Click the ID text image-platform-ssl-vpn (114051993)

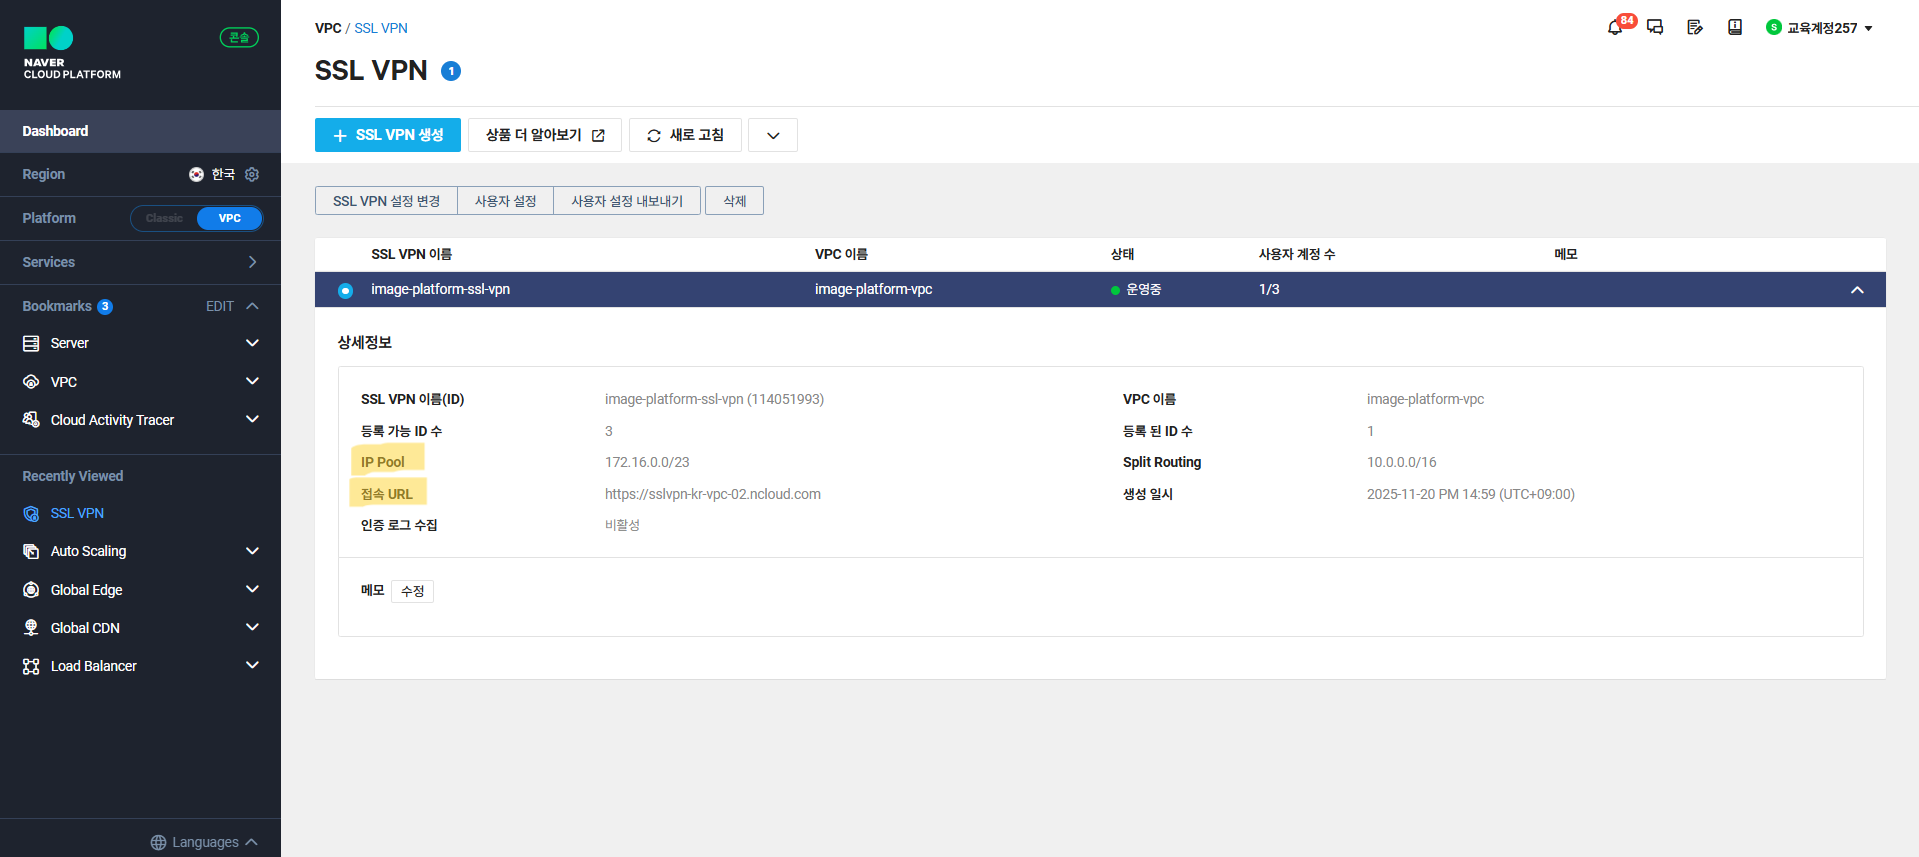point(714,399)
